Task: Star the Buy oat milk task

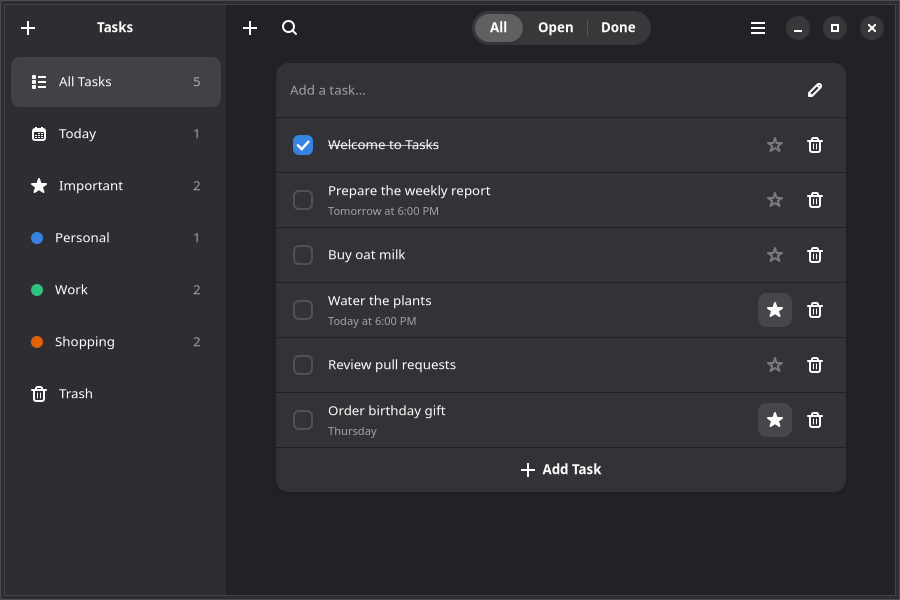Action: (774, 255)
